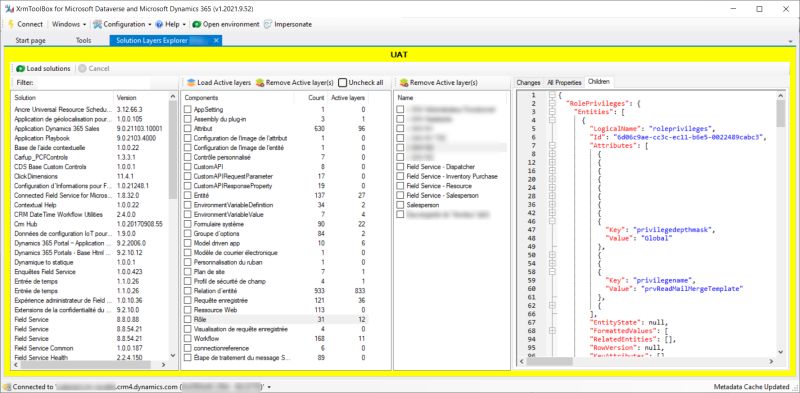800x393 pixels.
Task: Select the Relation d'entité component row
Action: [276, 290]
